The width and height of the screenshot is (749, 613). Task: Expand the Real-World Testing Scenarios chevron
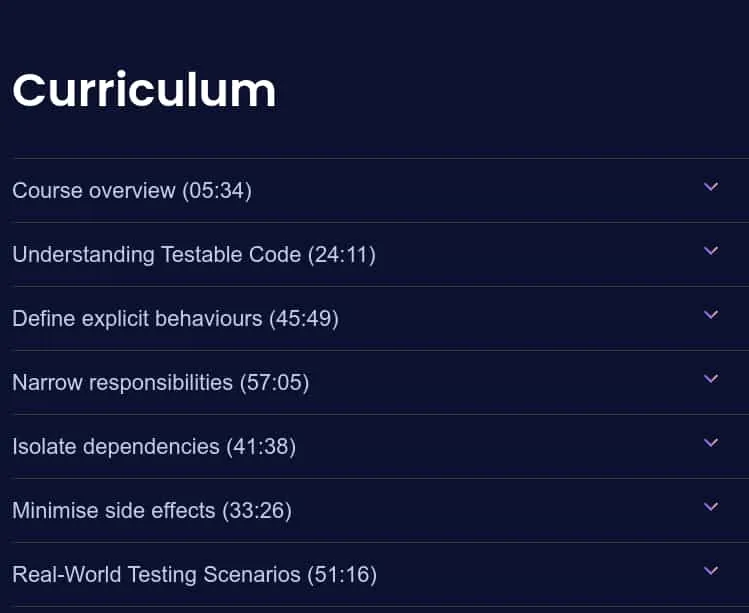point(711,570)
